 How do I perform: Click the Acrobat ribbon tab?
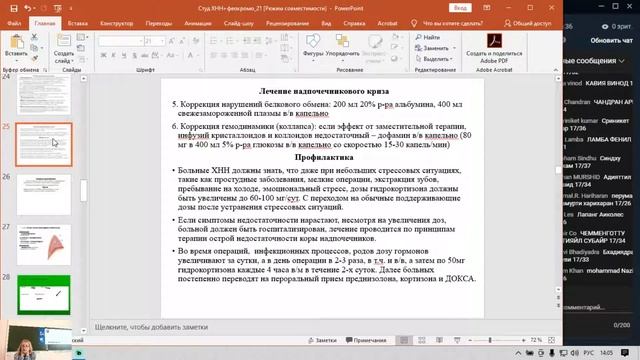click(x=387, y=24)
